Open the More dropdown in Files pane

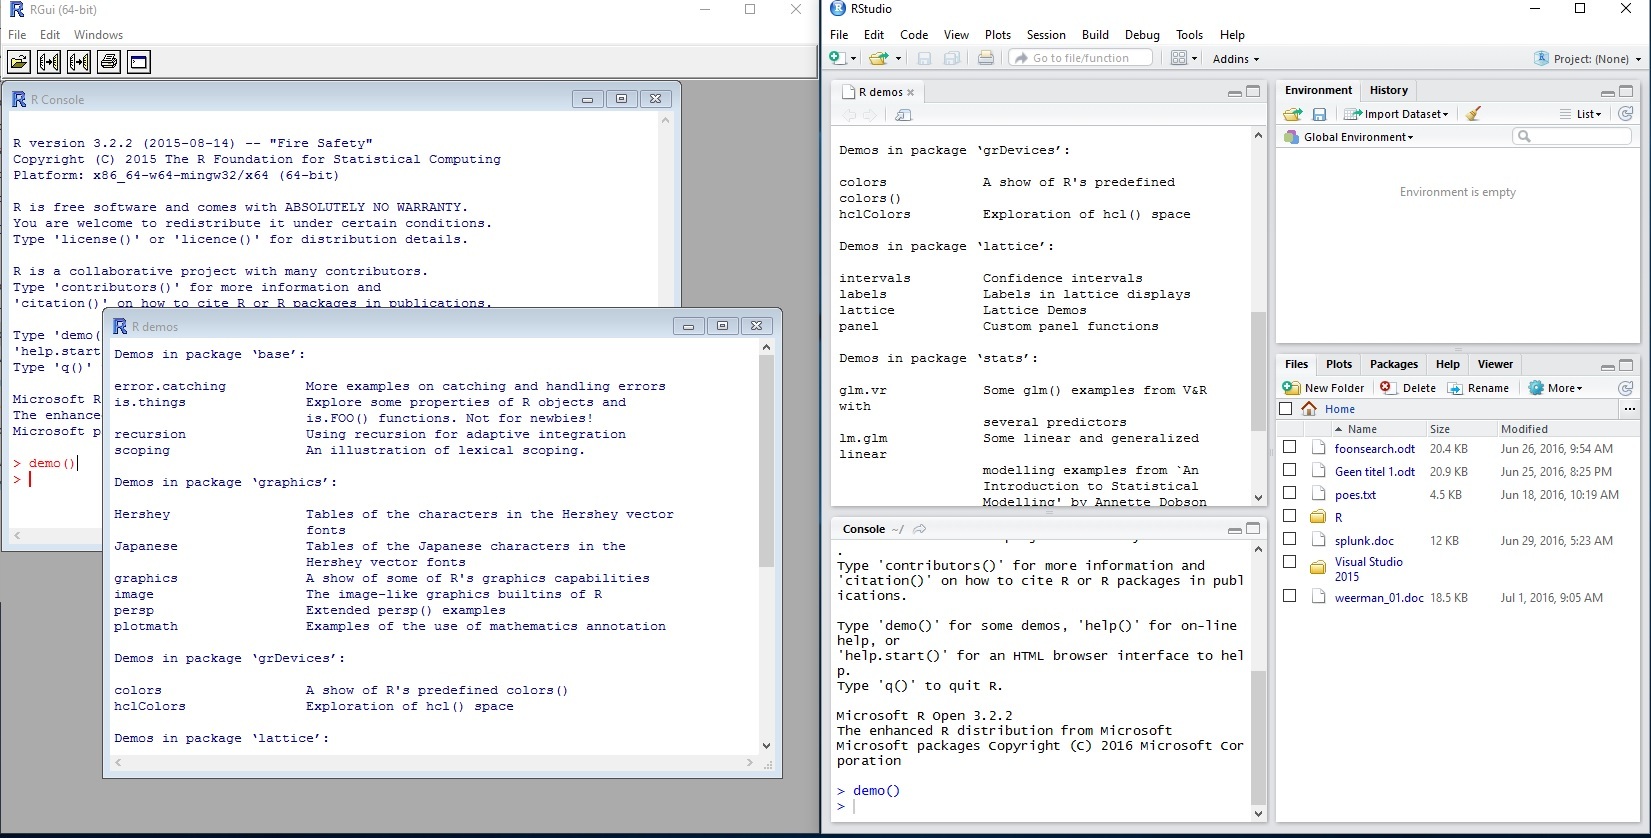coord(1556,388)
